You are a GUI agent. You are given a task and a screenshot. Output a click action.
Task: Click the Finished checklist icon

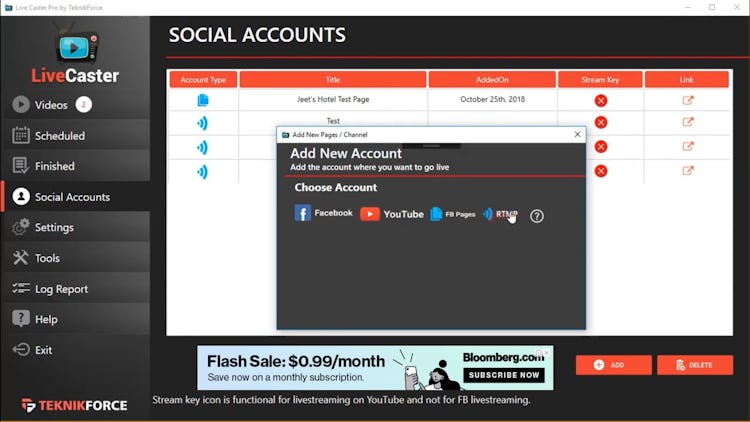[21, 166]
